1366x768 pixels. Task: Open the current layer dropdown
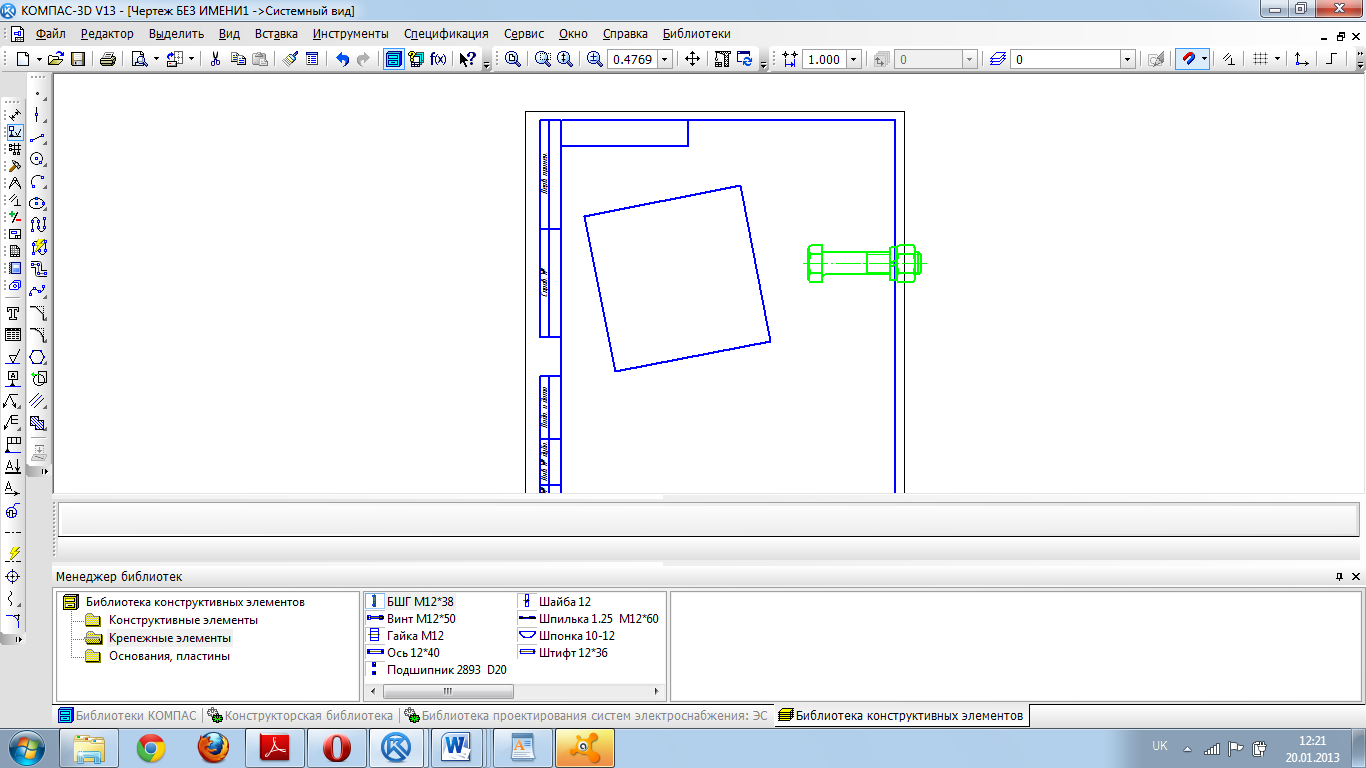[1128, 60]
